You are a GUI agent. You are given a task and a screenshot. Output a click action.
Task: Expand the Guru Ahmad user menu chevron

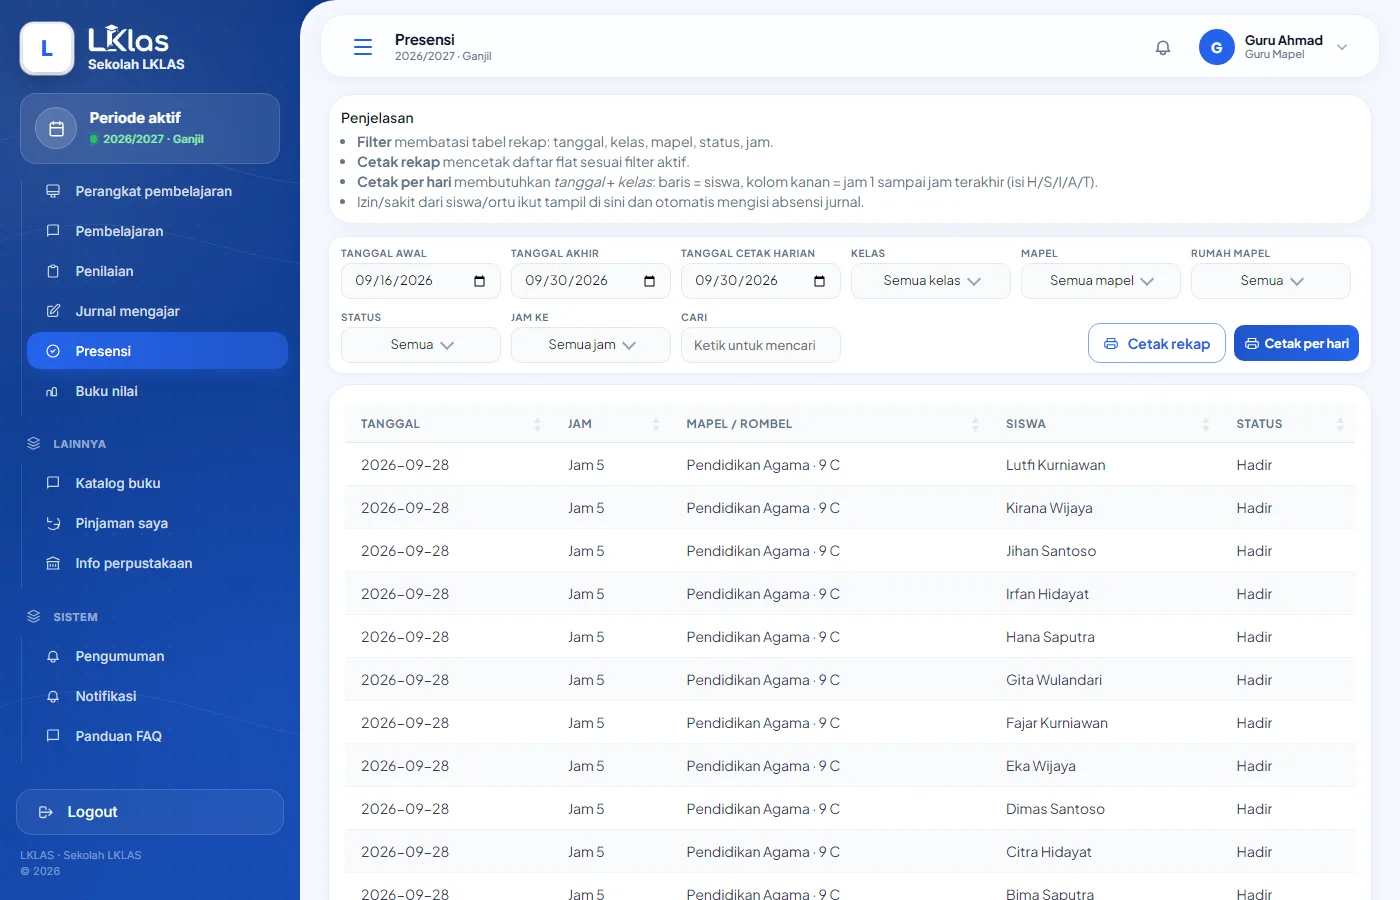click(1342, 47)
